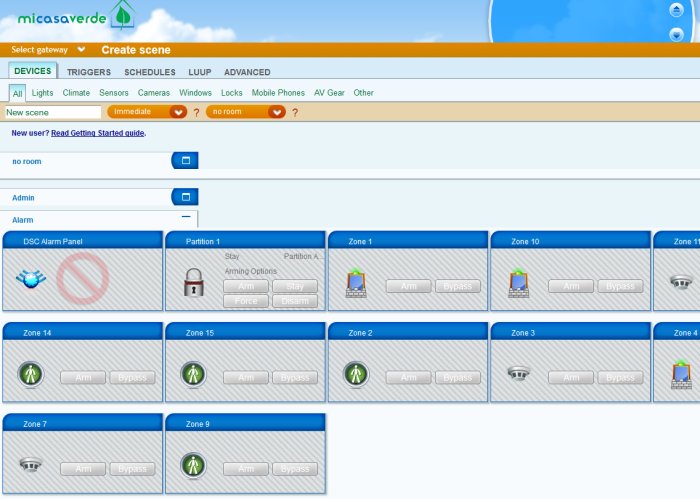
Task: Click the Zone 1 door sensor icon
Action: (x=356, y=284)
